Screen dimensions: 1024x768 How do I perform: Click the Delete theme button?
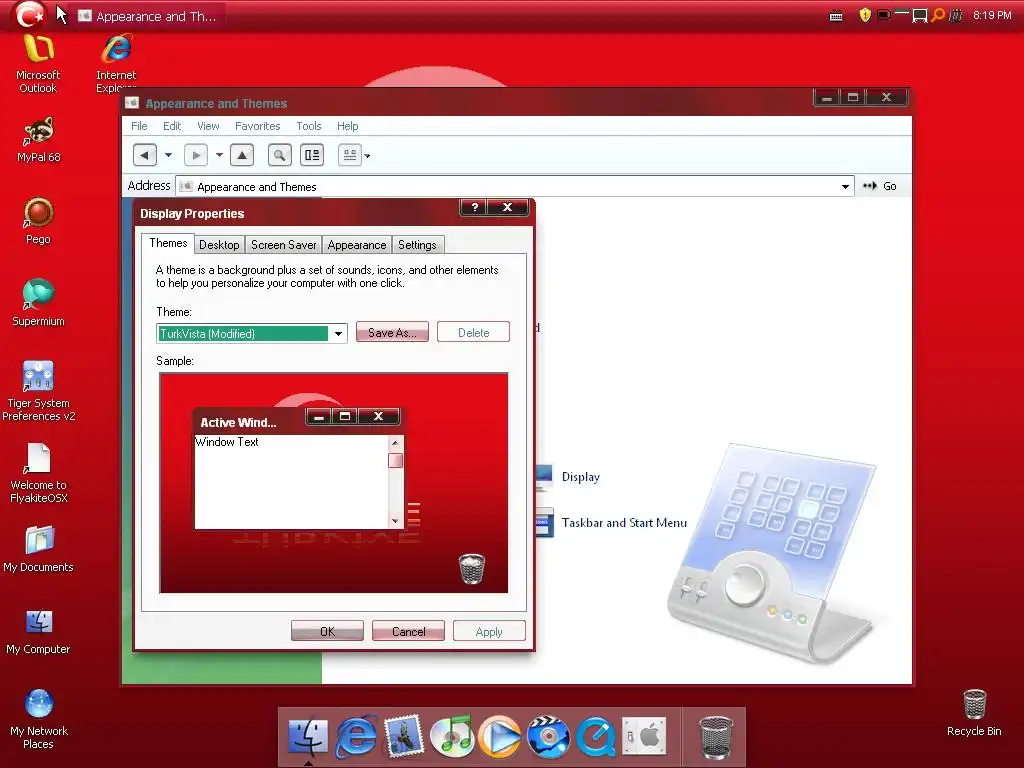(x=473, y=332)
